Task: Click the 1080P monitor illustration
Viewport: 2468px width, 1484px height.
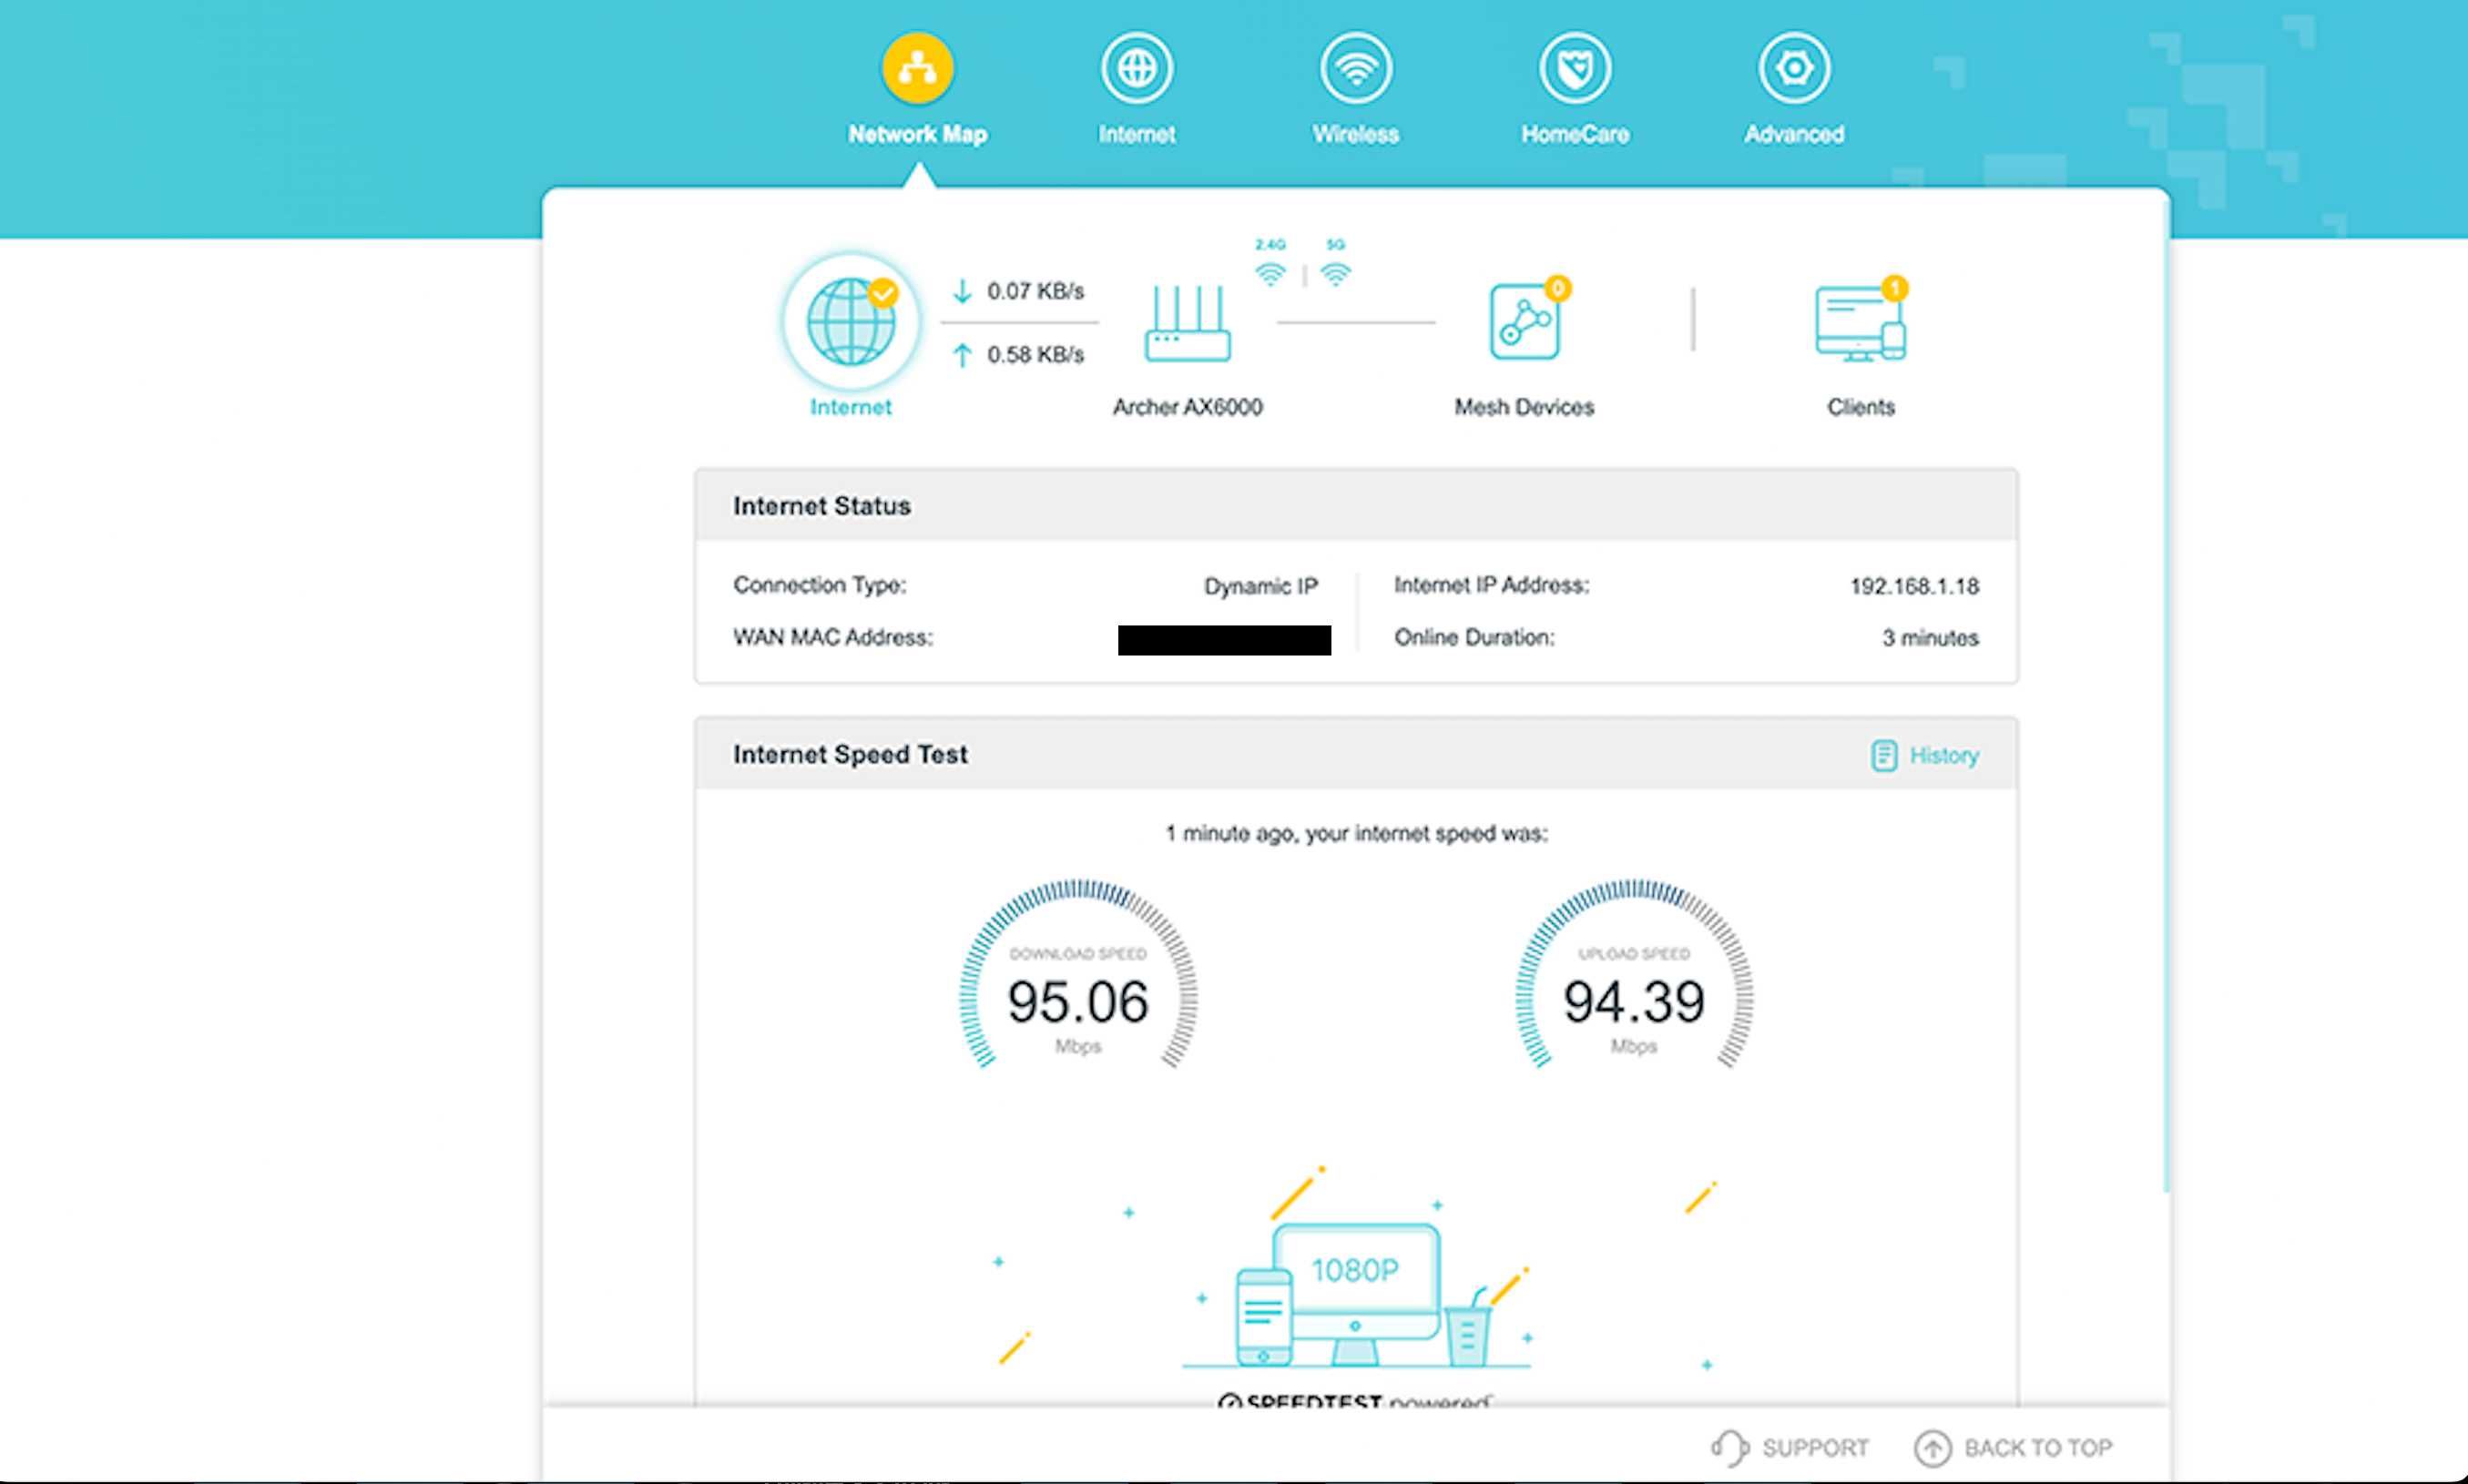Action: (x=1356, y=1293)
